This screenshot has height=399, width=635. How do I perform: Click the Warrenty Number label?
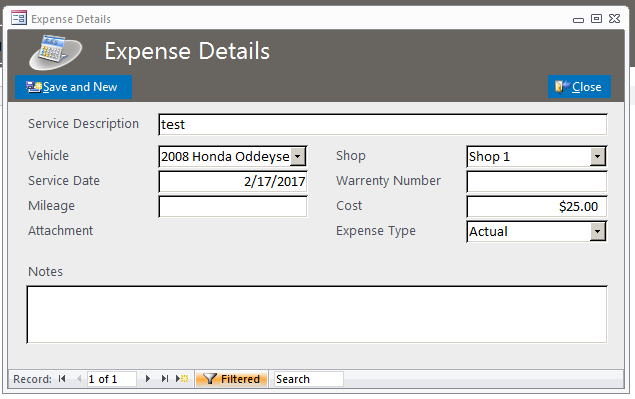coord(388,181)
